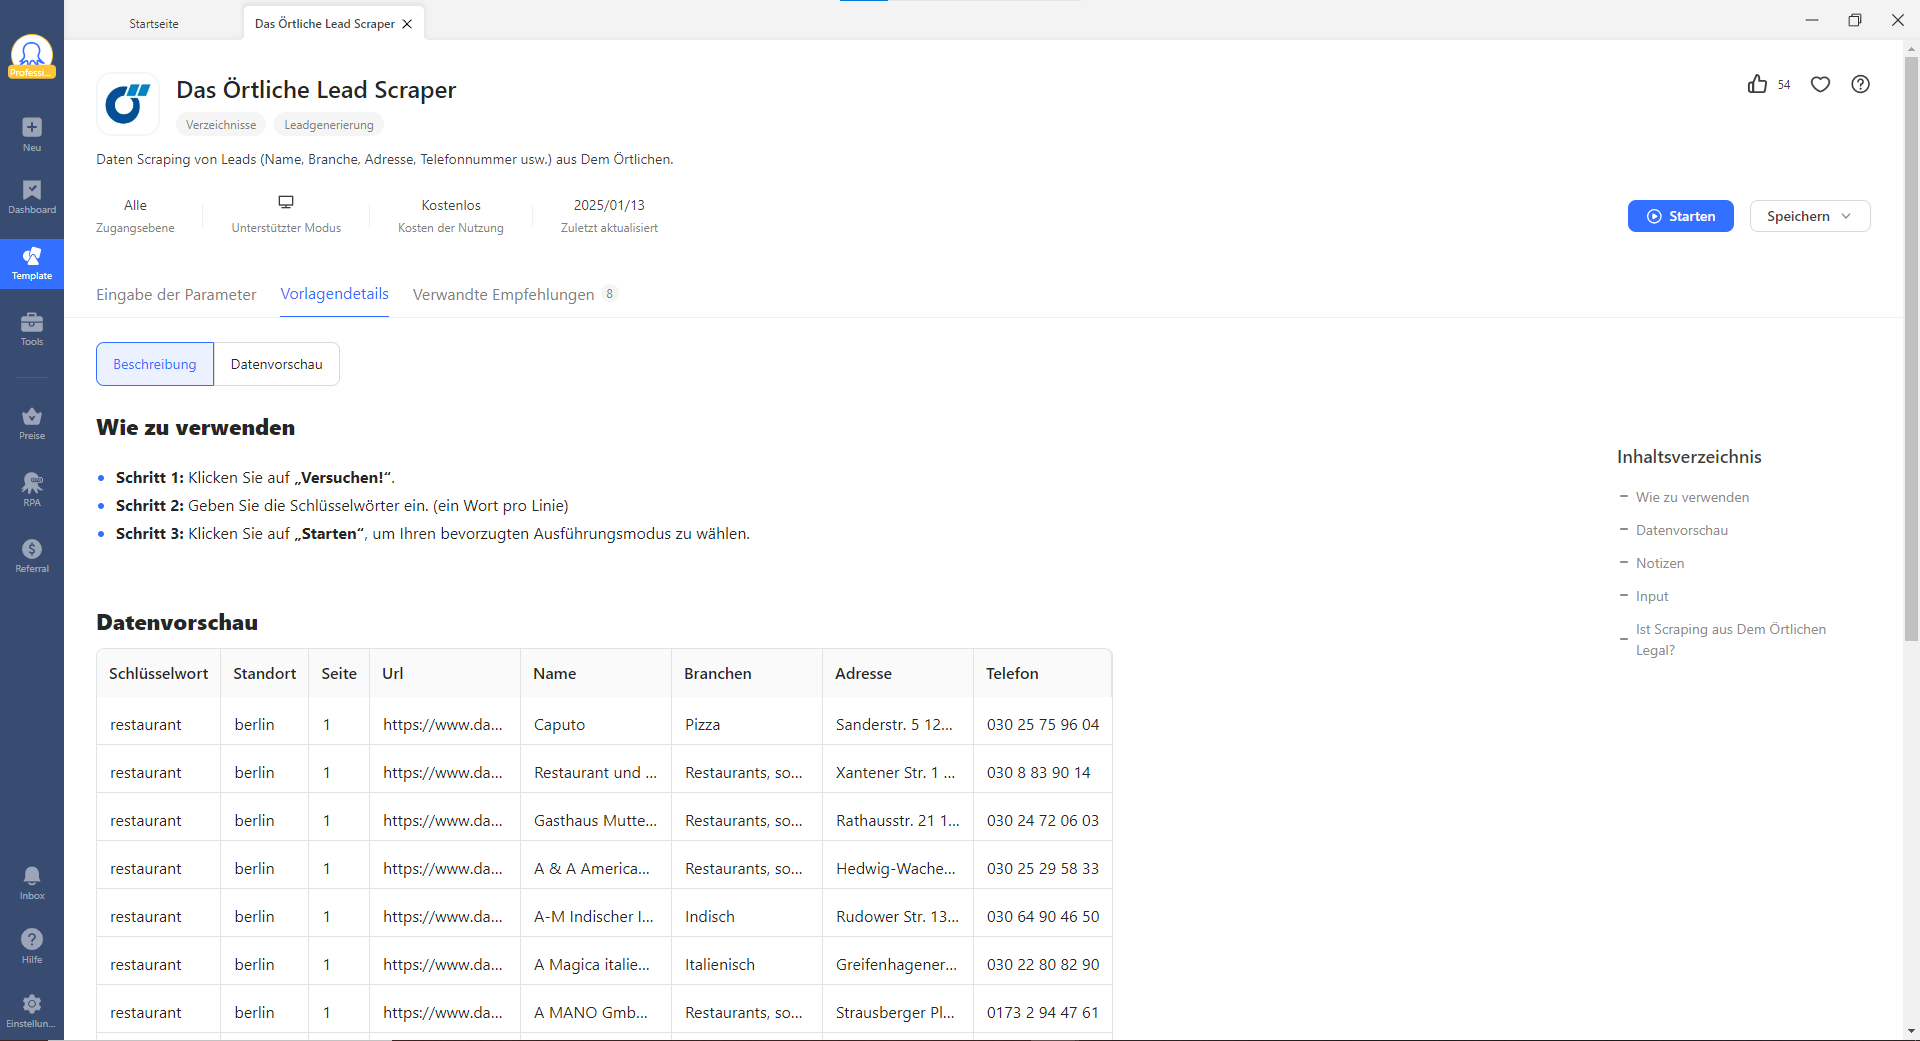Image resolution: width=1920 pixels, height=1041 pixels.
Task: Click the Gasthaus Mutte... name cell
Action: point(596,821)
